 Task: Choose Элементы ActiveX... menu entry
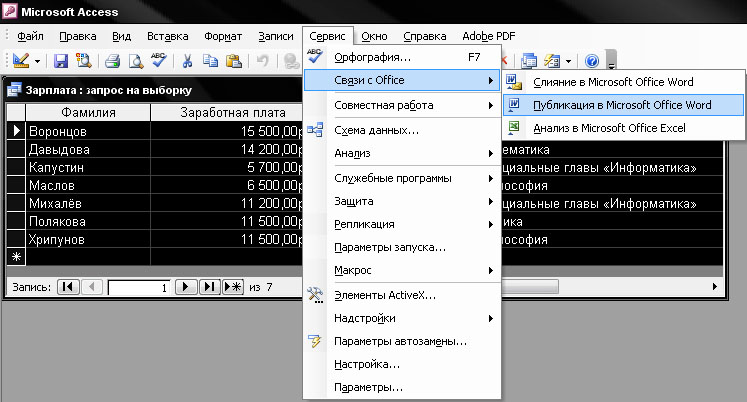(x=402, y=295)
